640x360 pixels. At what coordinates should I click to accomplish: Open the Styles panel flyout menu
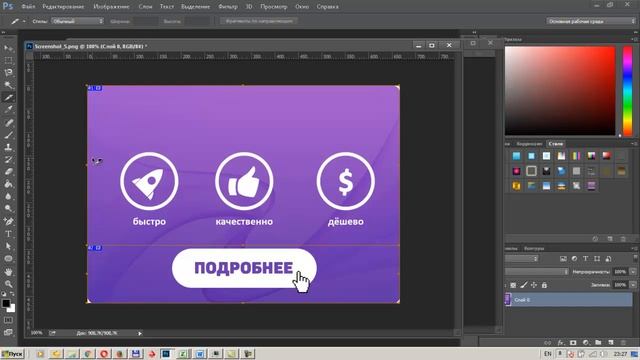pos(635,144)
